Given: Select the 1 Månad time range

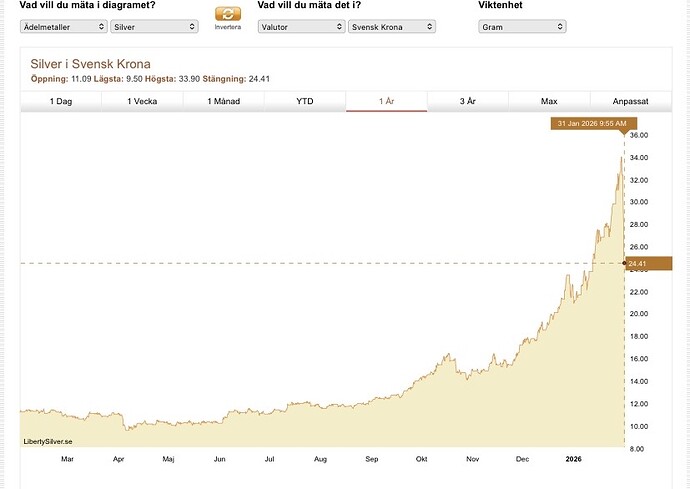Looking at the screenshot, I should click(224, 101).
